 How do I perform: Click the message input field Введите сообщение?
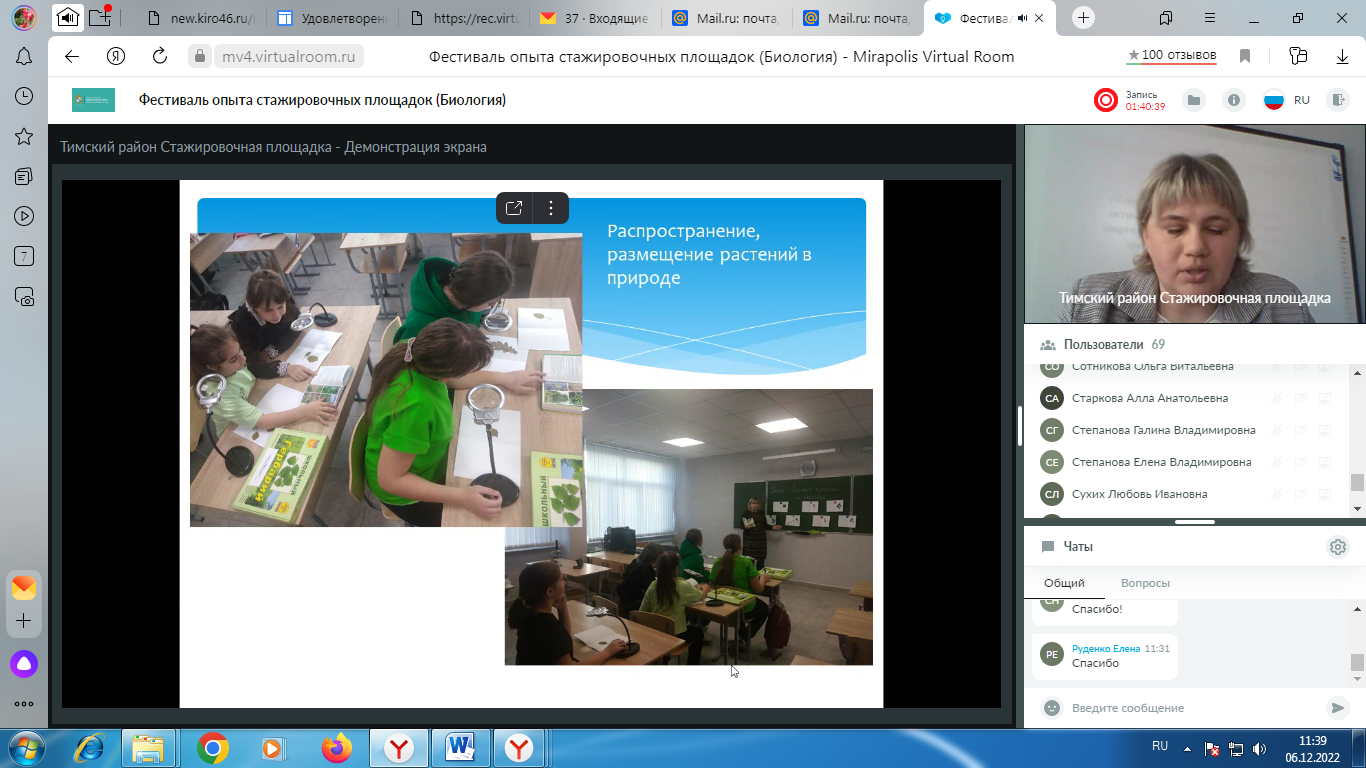coord(1194,708)
